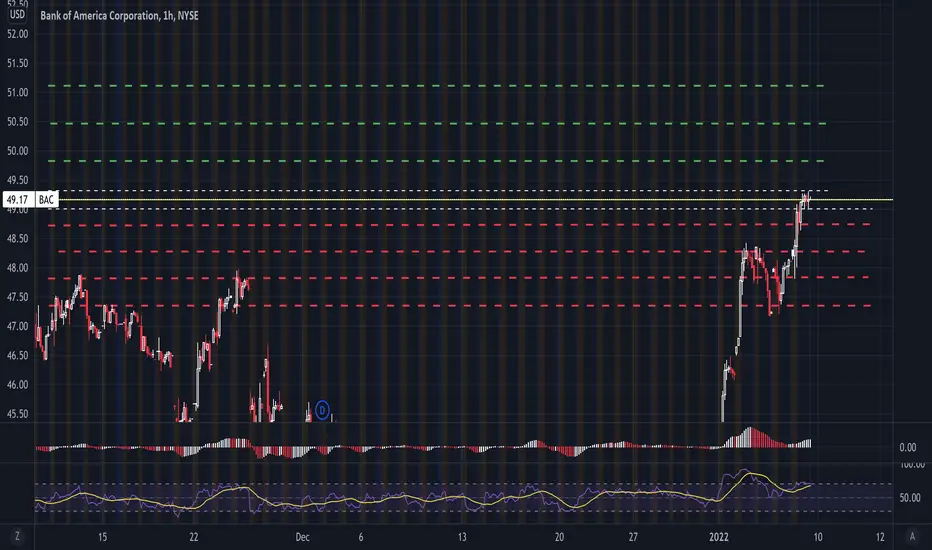Click the 0.00 histogram scale value
Viewport: 932px width, 550px height.
pyautogui.click(x=908, y=447)
